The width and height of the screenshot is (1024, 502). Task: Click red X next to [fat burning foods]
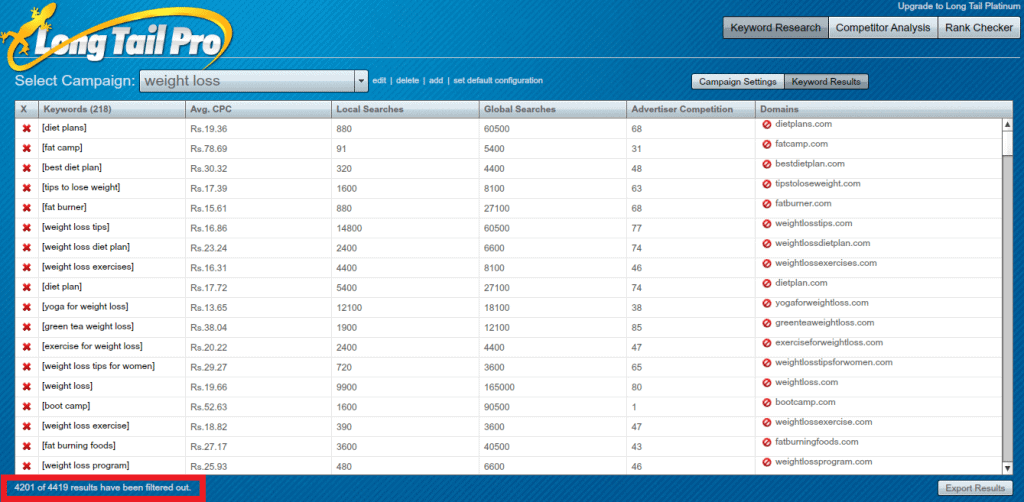coord(27,447)
